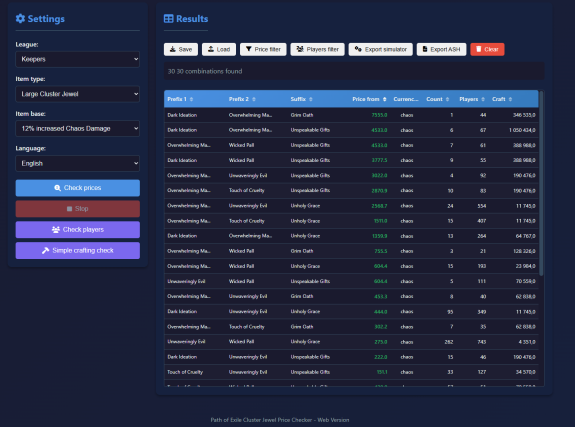Open the Players filter
Viewport: 575px width, 427px height.
(x=318, y=49)
